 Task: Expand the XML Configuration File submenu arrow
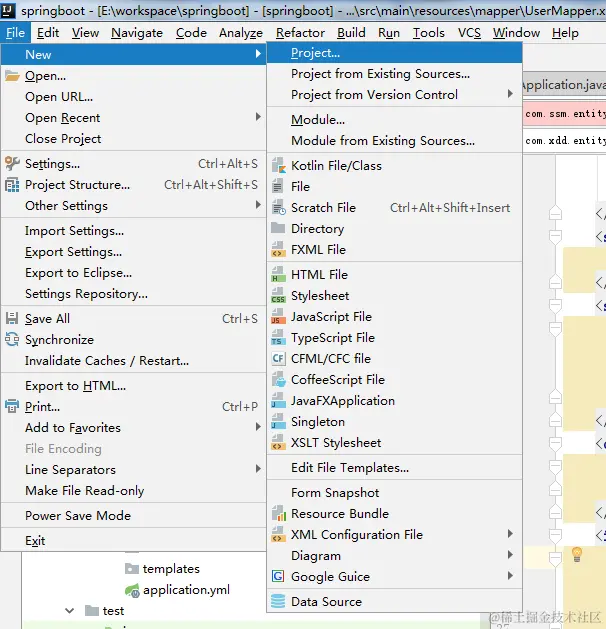pos(510,534)
